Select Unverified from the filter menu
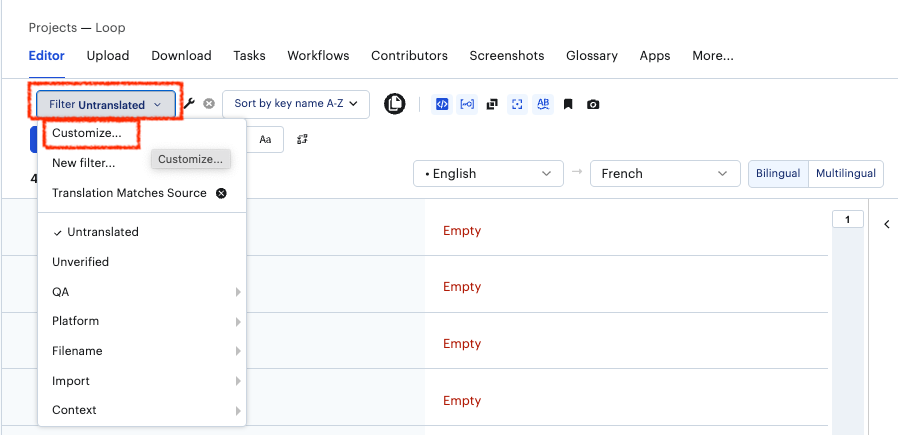This screenshot has height=435, width=898. 80,262
